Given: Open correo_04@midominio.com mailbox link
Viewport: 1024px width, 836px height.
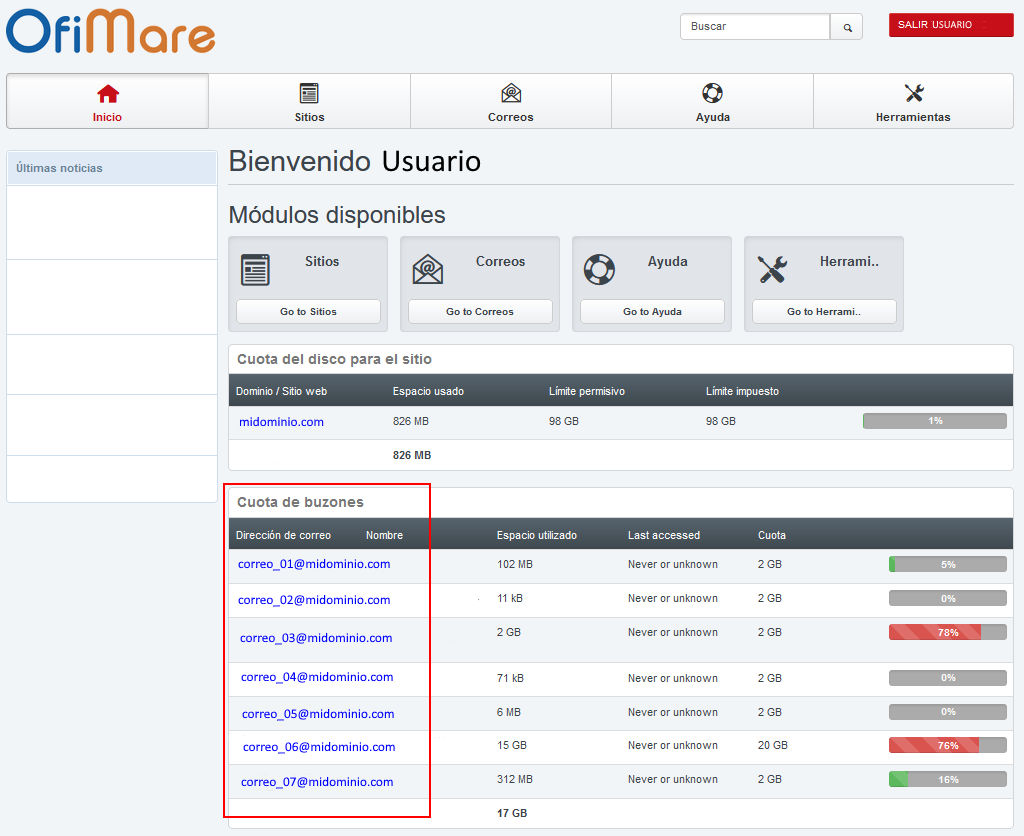Looking at the screenshot, I should [x=317, y=677].
